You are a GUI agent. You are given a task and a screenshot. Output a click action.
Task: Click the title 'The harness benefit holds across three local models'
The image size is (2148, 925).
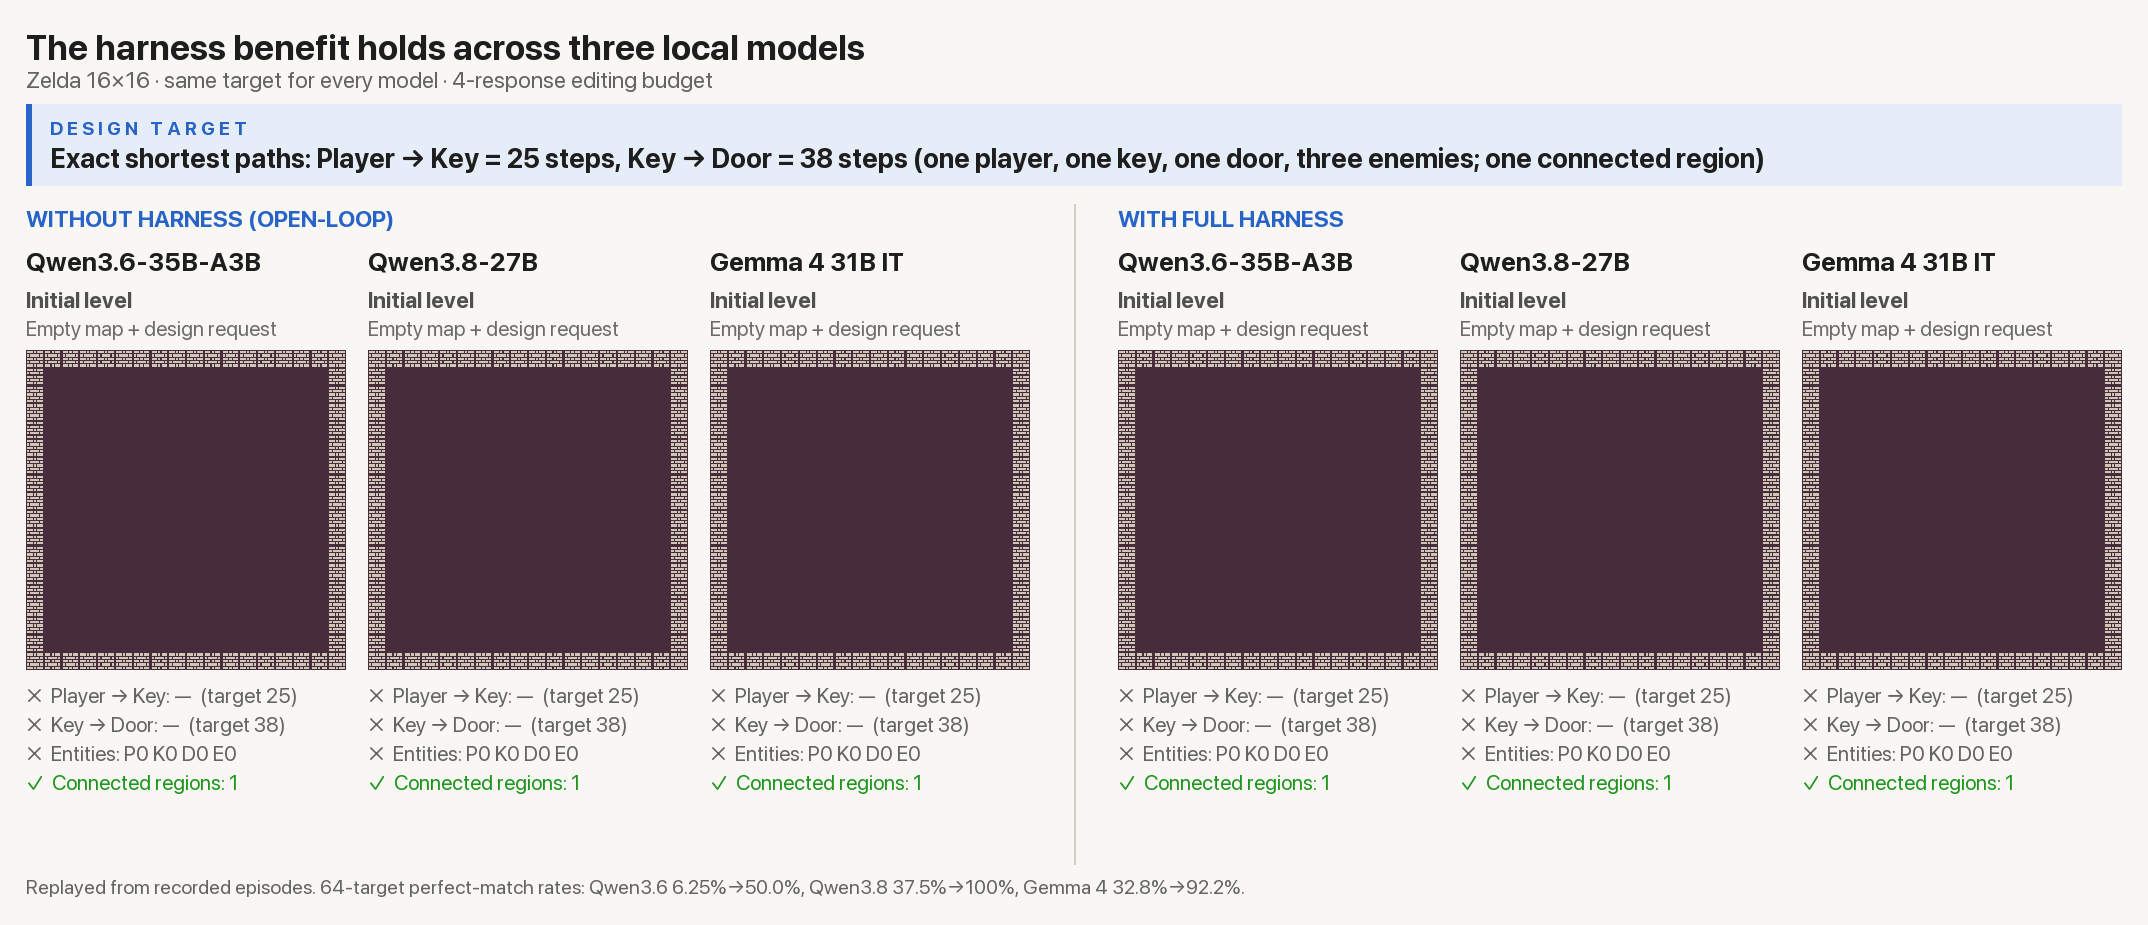(x=445, y=48)
